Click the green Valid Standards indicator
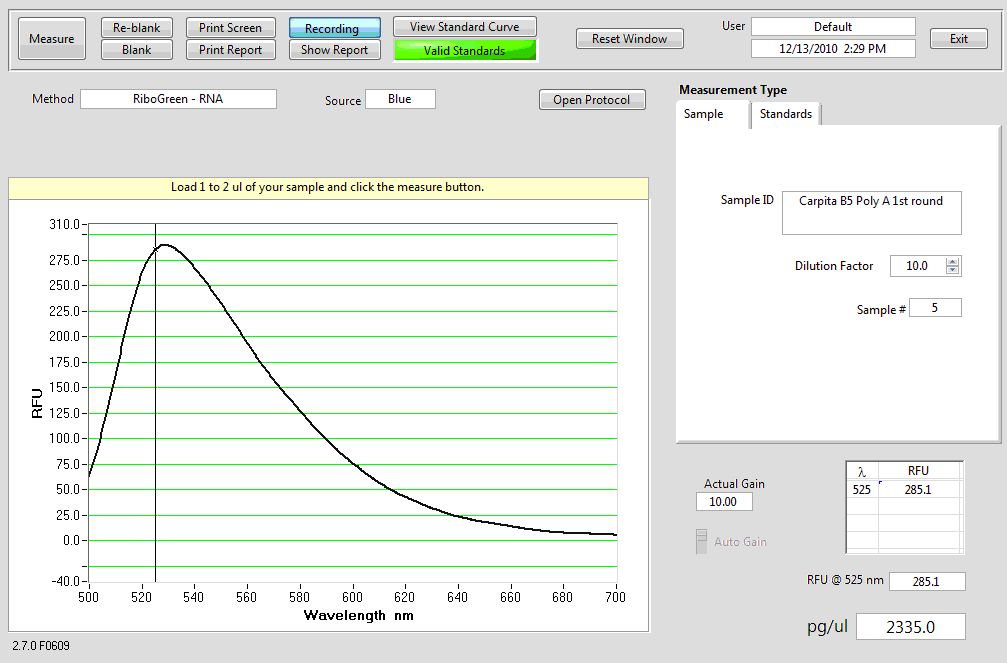The height and width of the screenshot is (663, 1007). point(464,50)
